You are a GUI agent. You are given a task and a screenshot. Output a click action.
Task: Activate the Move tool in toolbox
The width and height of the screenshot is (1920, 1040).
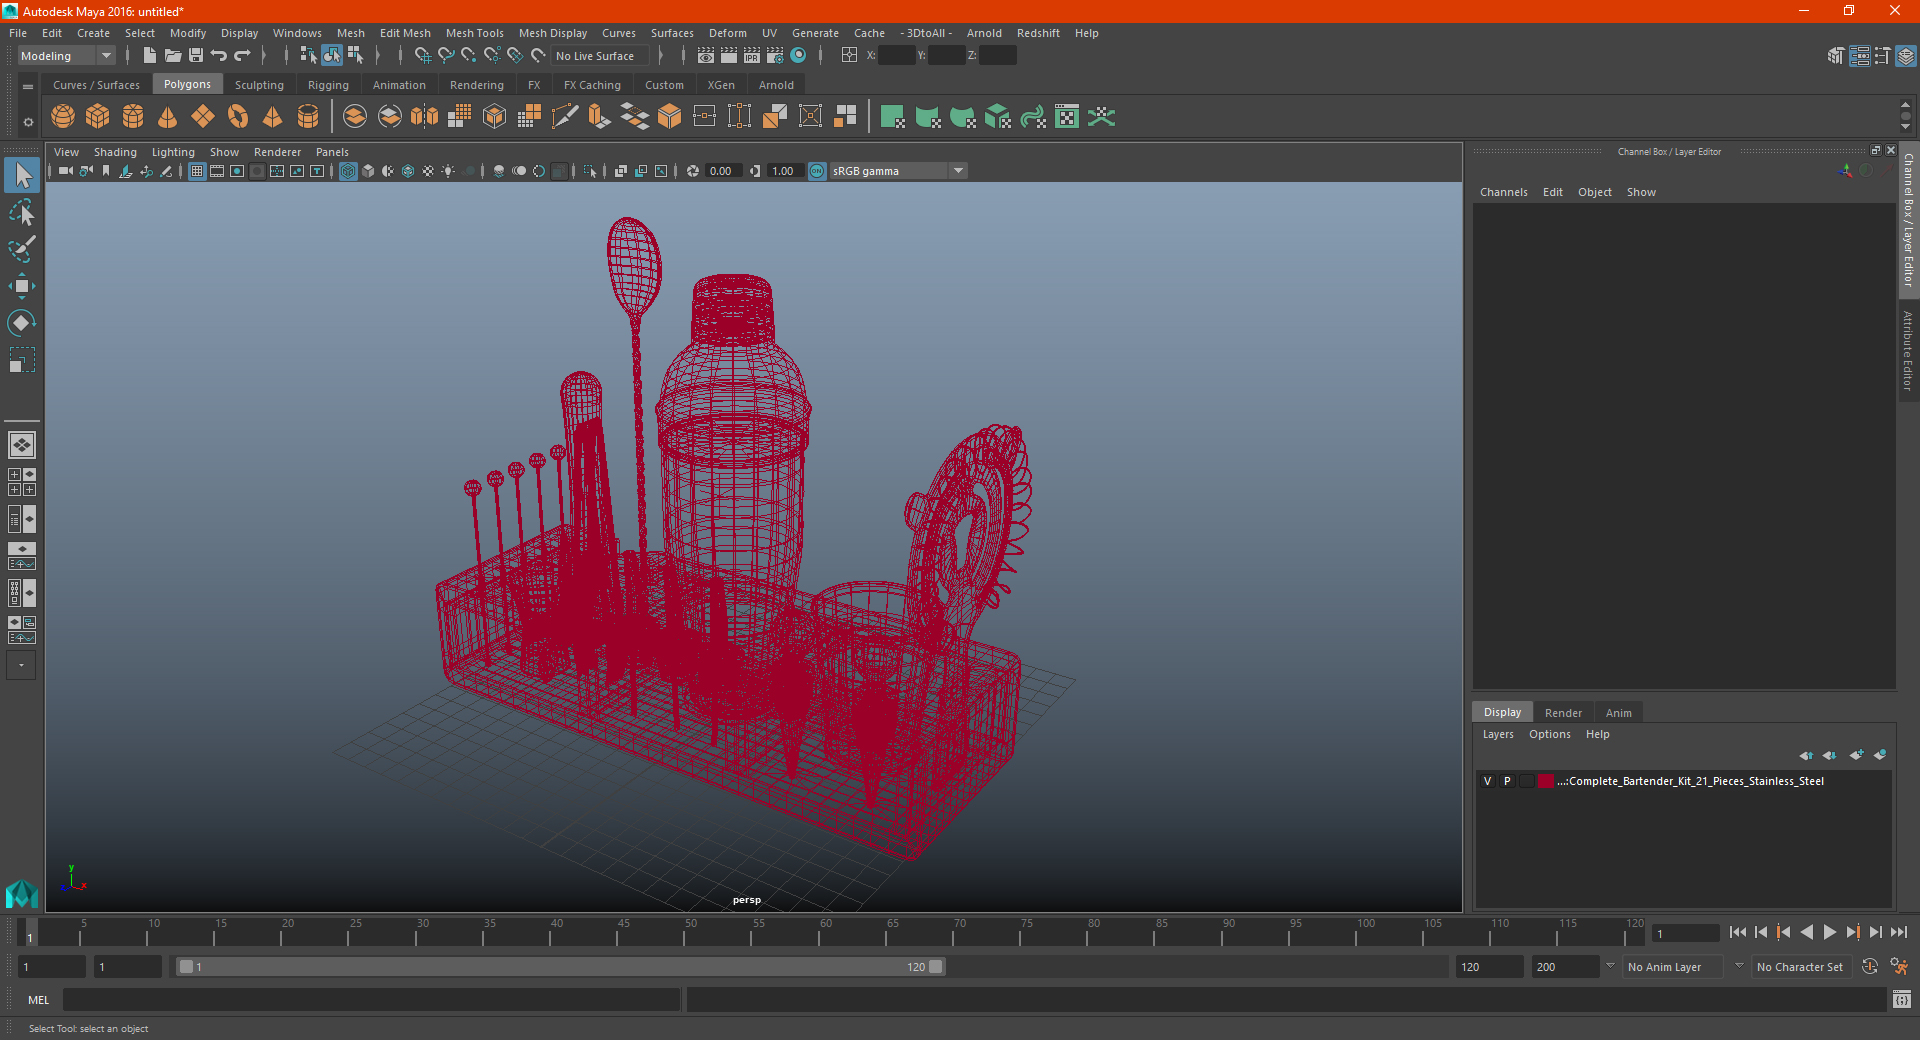coord(22,286)
